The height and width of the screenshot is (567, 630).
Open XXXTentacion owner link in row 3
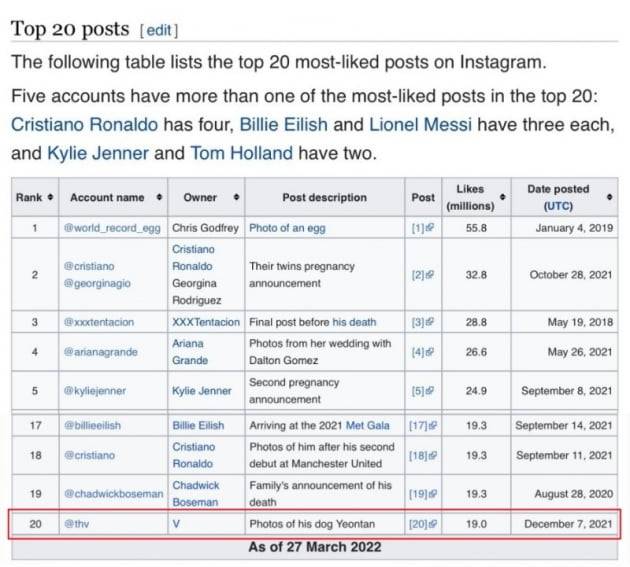(206, 322)
